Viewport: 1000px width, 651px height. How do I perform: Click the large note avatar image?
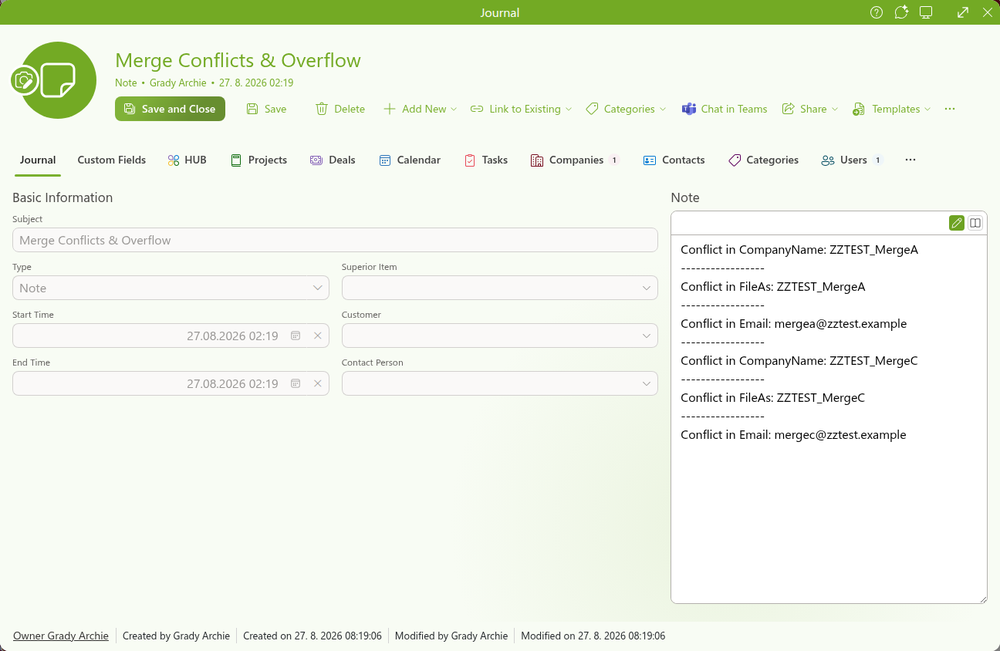click(59, 80)
